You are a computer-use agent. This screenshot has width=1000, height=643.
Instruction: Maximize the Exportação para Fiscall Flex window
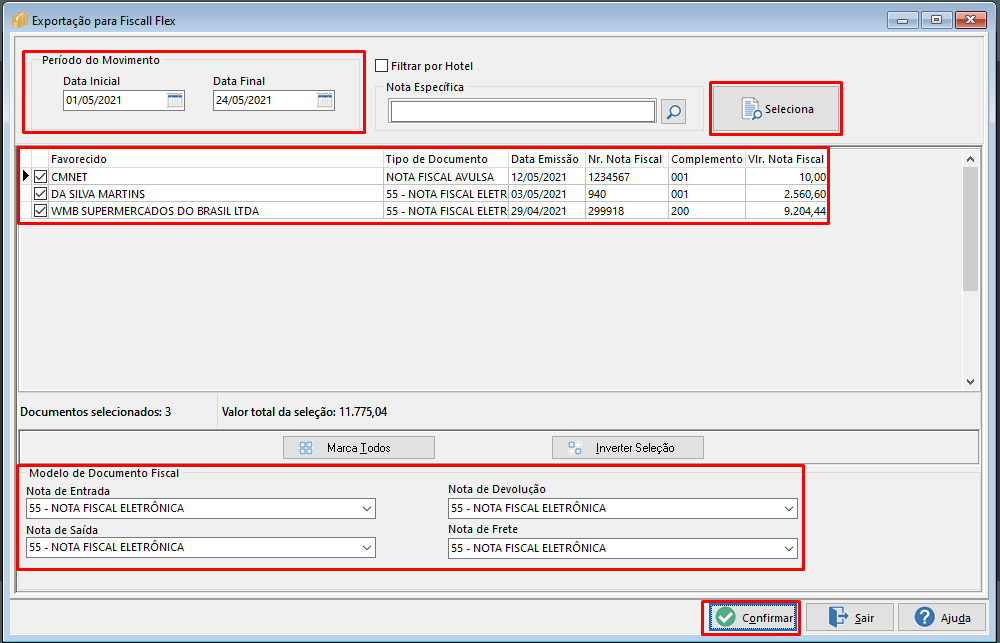[936, 20]
